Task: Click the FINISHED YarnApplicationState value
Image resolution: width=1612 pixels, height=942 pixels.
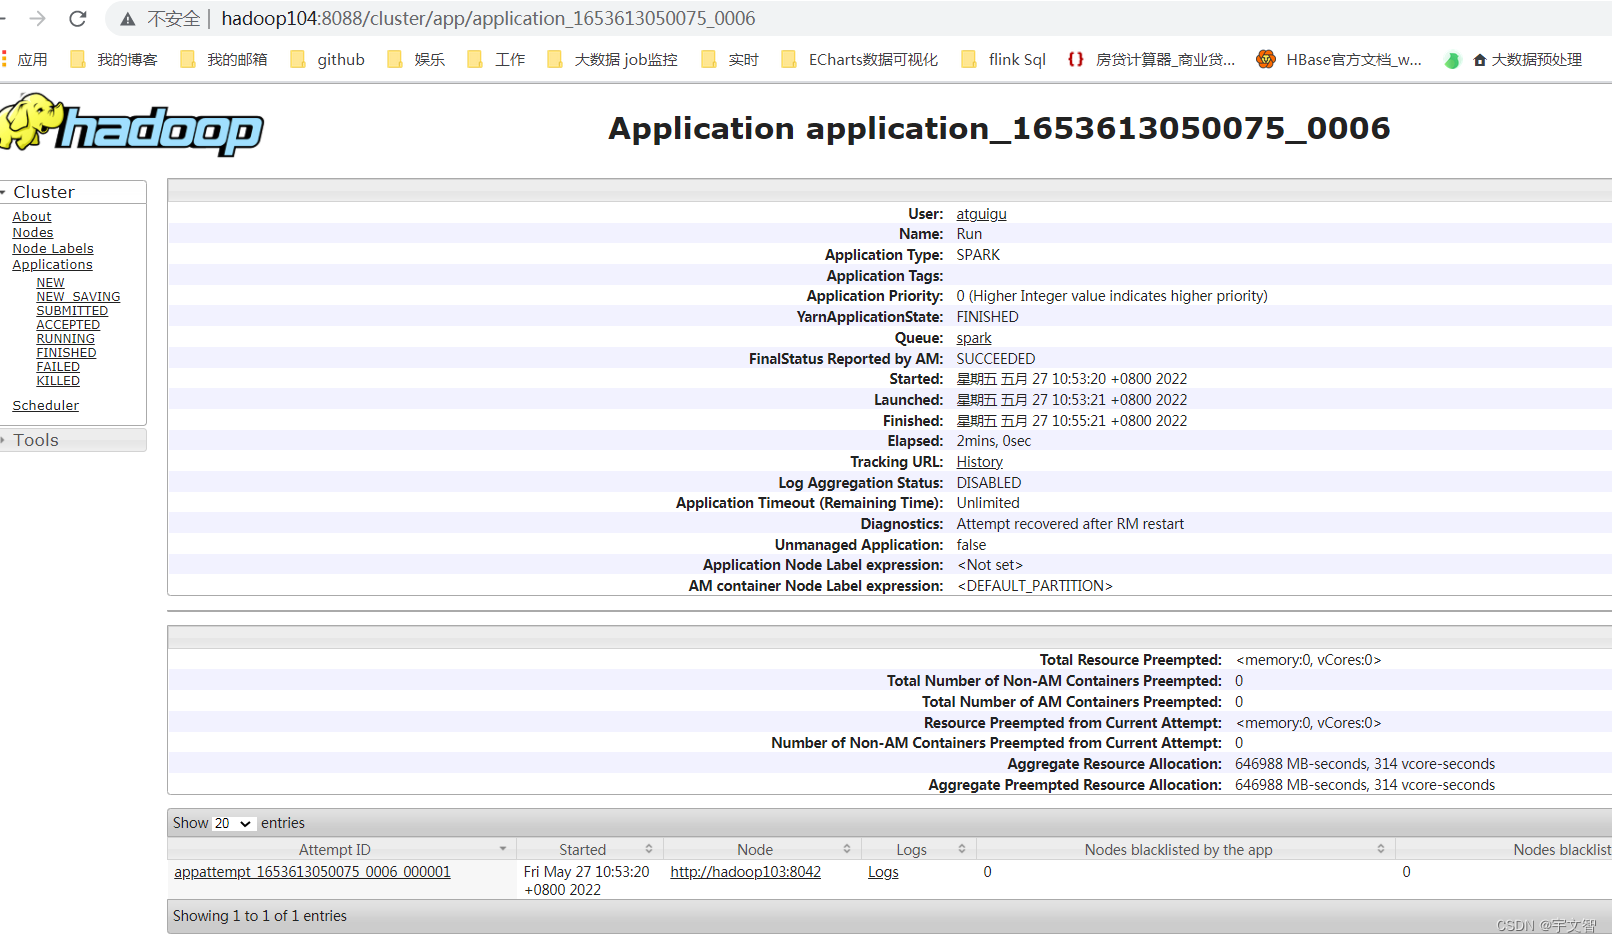Action: [x=987, y=317]
